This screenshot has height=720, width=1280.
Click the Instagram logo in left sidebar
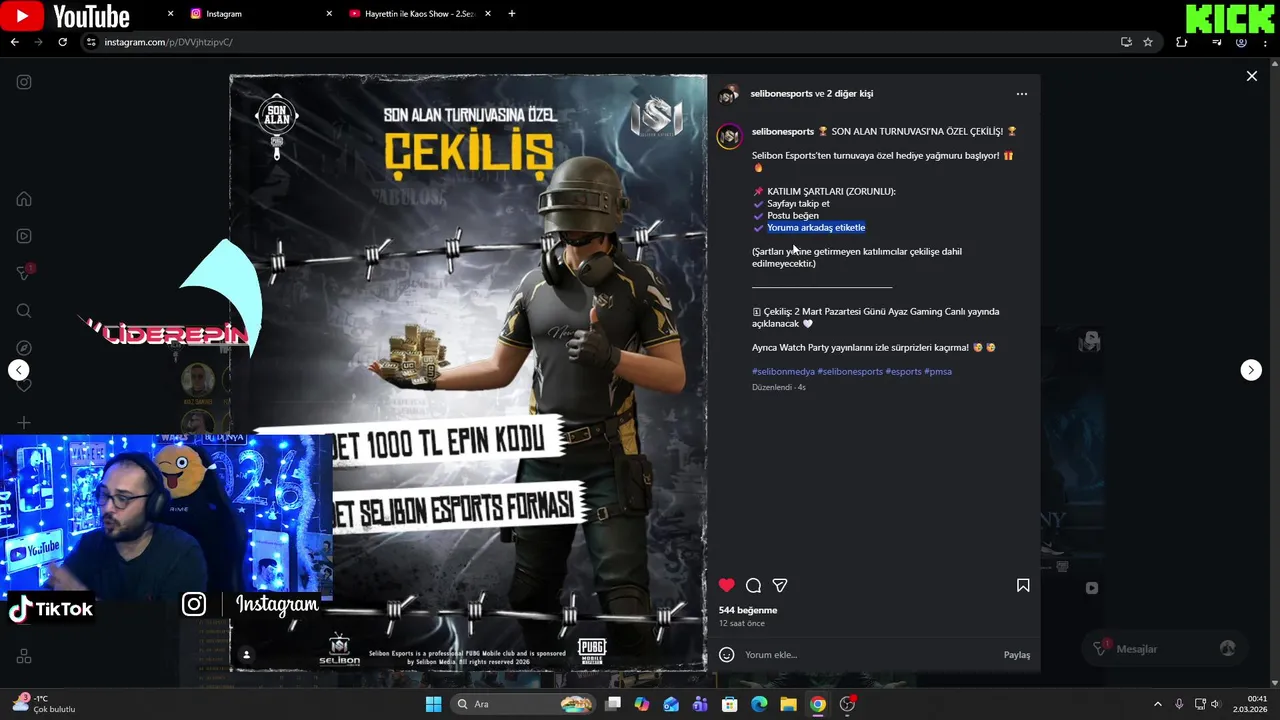point(24,82)
